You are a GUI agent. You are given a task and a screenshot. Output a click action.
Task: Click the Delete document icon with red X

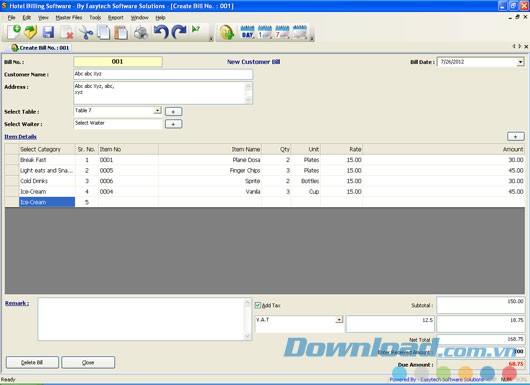[x=67, y=33]
